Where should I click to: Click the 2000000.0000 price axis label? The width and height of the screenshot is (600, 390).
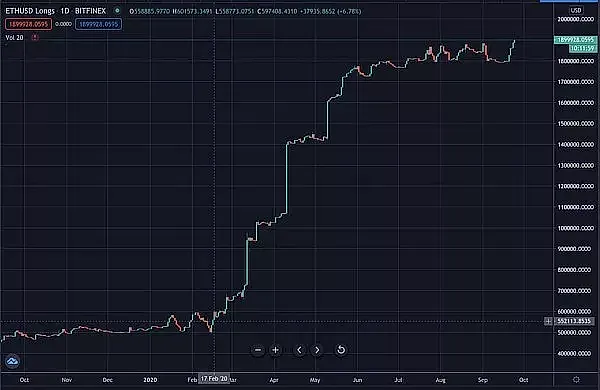tap(576, 19)
